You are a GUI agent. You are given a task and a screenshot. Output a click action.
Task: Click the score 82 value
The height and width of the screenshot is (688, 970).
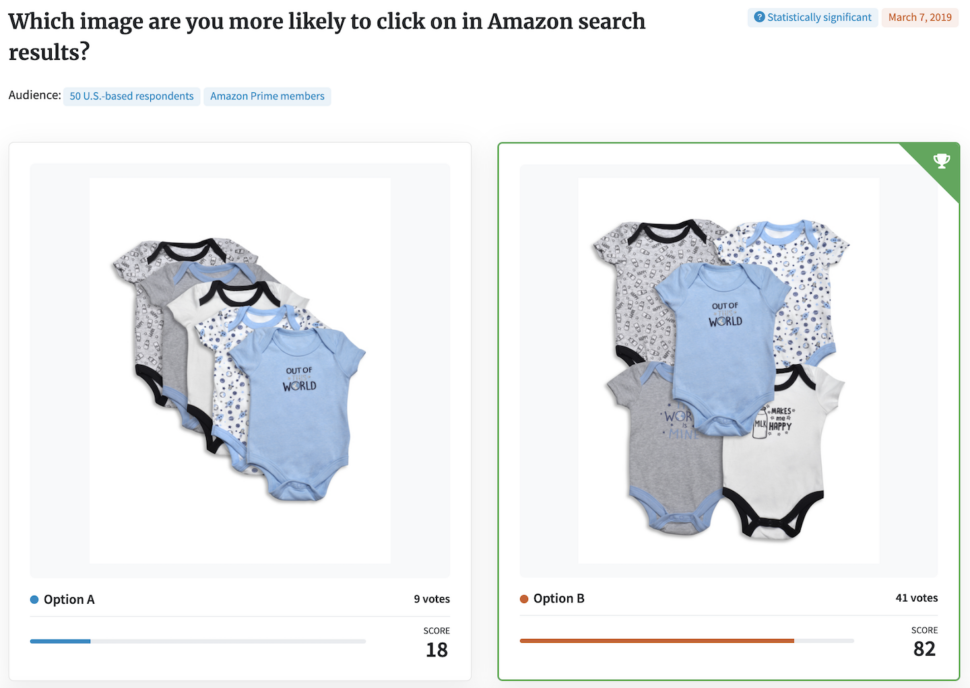[x=924, y=648]
